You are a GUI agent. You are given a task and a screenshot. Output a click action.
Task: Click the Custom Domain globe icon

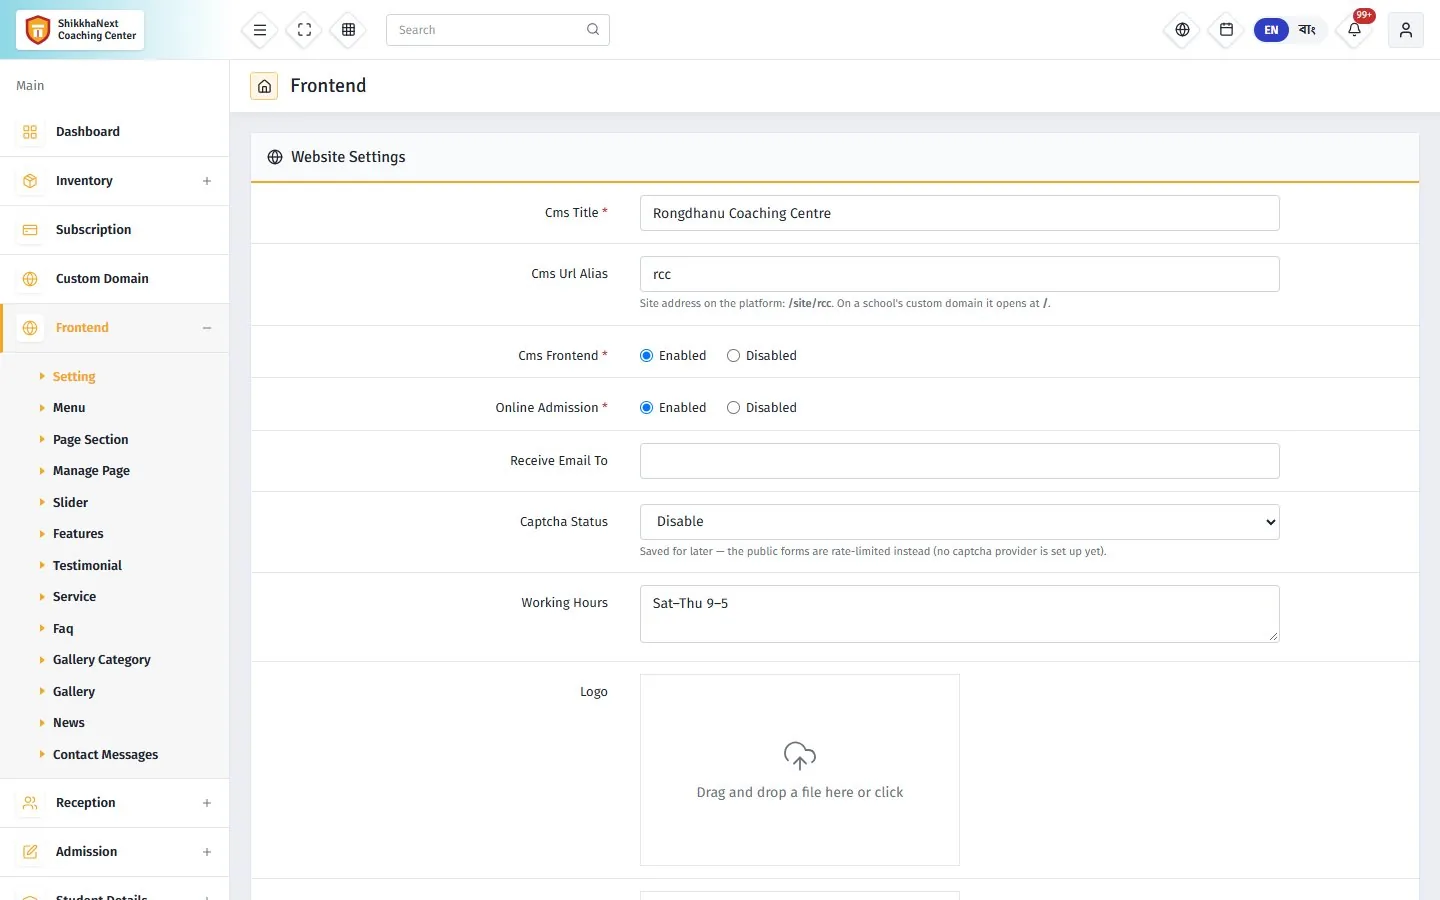tap(30, 279)
